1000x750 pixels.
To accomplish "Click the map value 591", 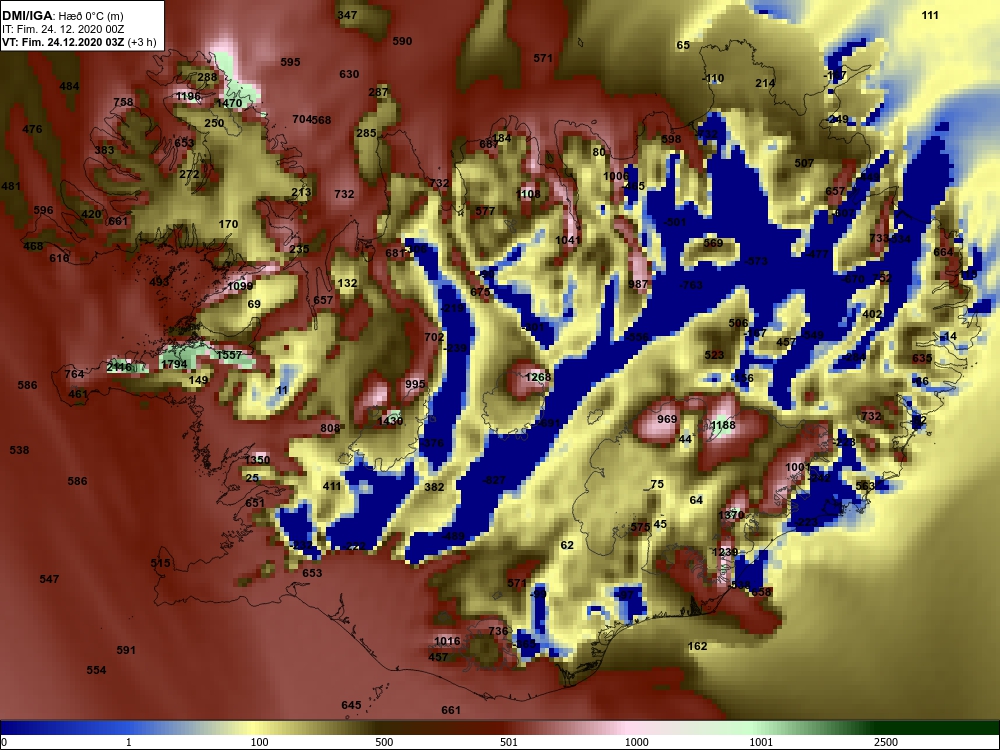I will tap(126, 651).
